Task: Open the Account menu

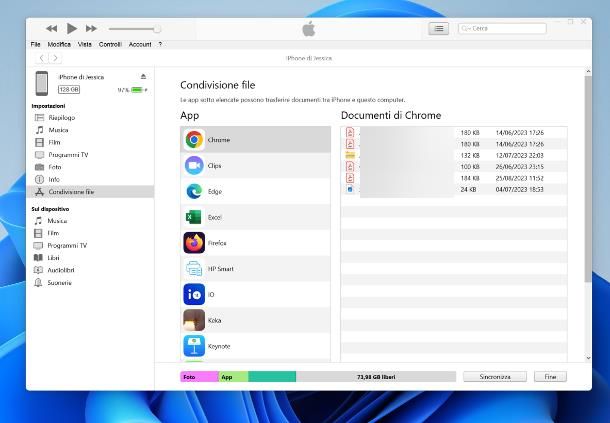Action: click(140, 44)
